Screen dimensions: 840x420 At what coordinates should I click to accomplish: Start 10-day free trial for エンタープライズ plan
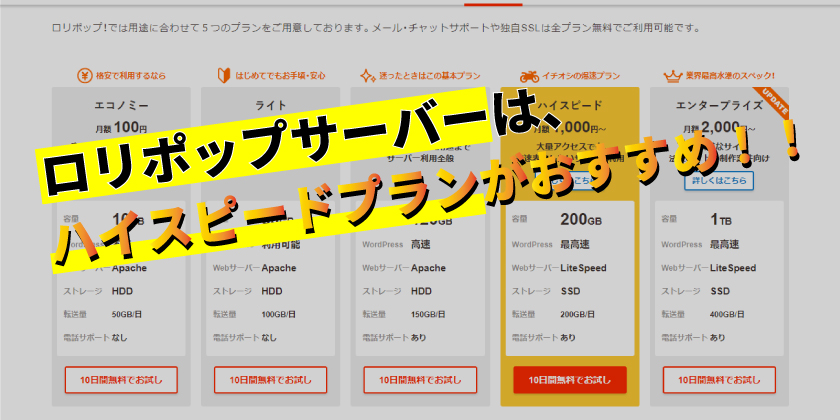pos(719,380)
